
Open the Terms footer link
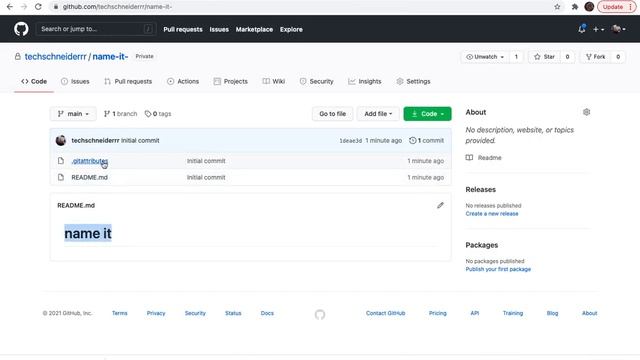(120, 313)
